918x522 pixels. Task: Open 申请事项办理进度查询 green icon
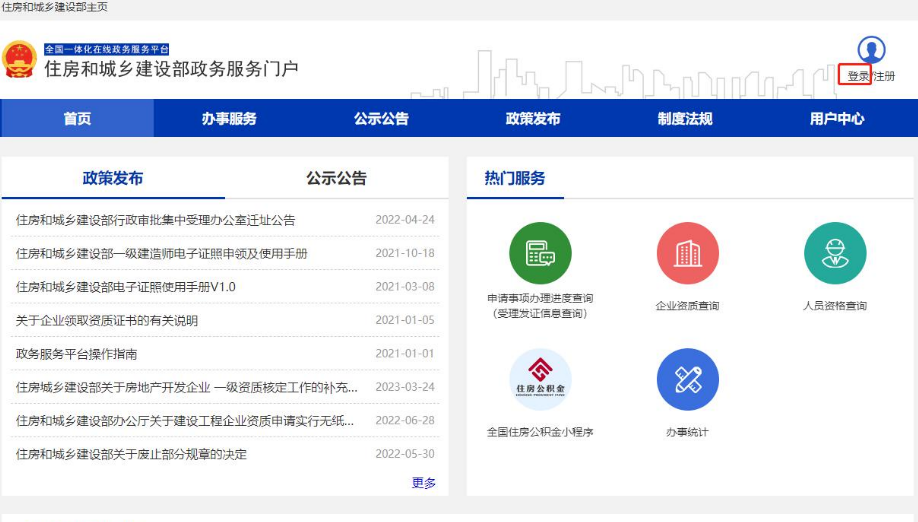pos(540,253)
